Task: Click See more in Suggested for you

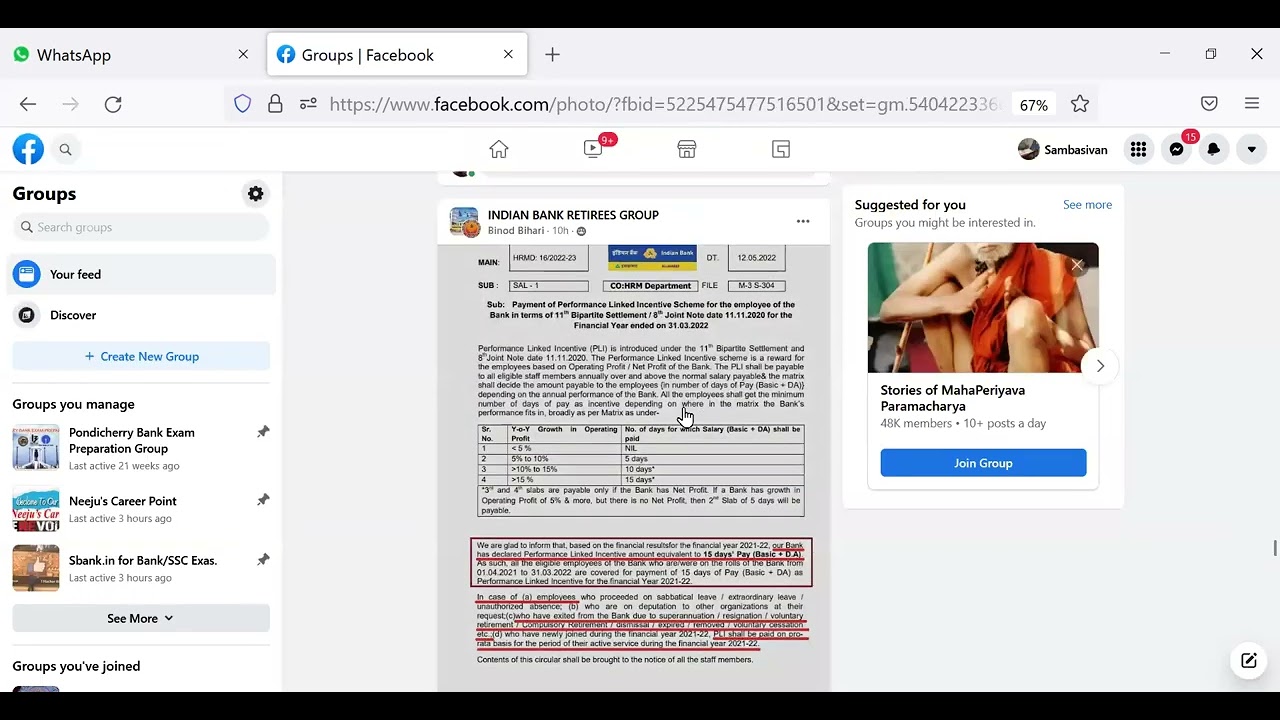Action: [x=1087, y=205]
